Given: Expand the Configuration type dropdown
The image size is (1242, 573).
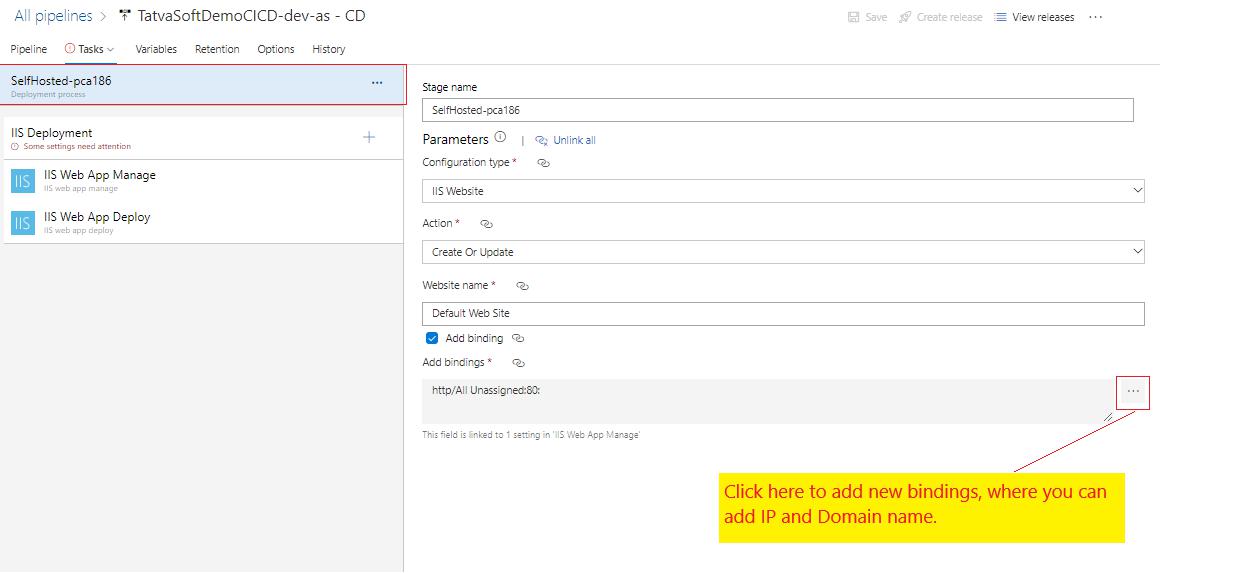Looking at the screenshot, I should click(783, 191).
